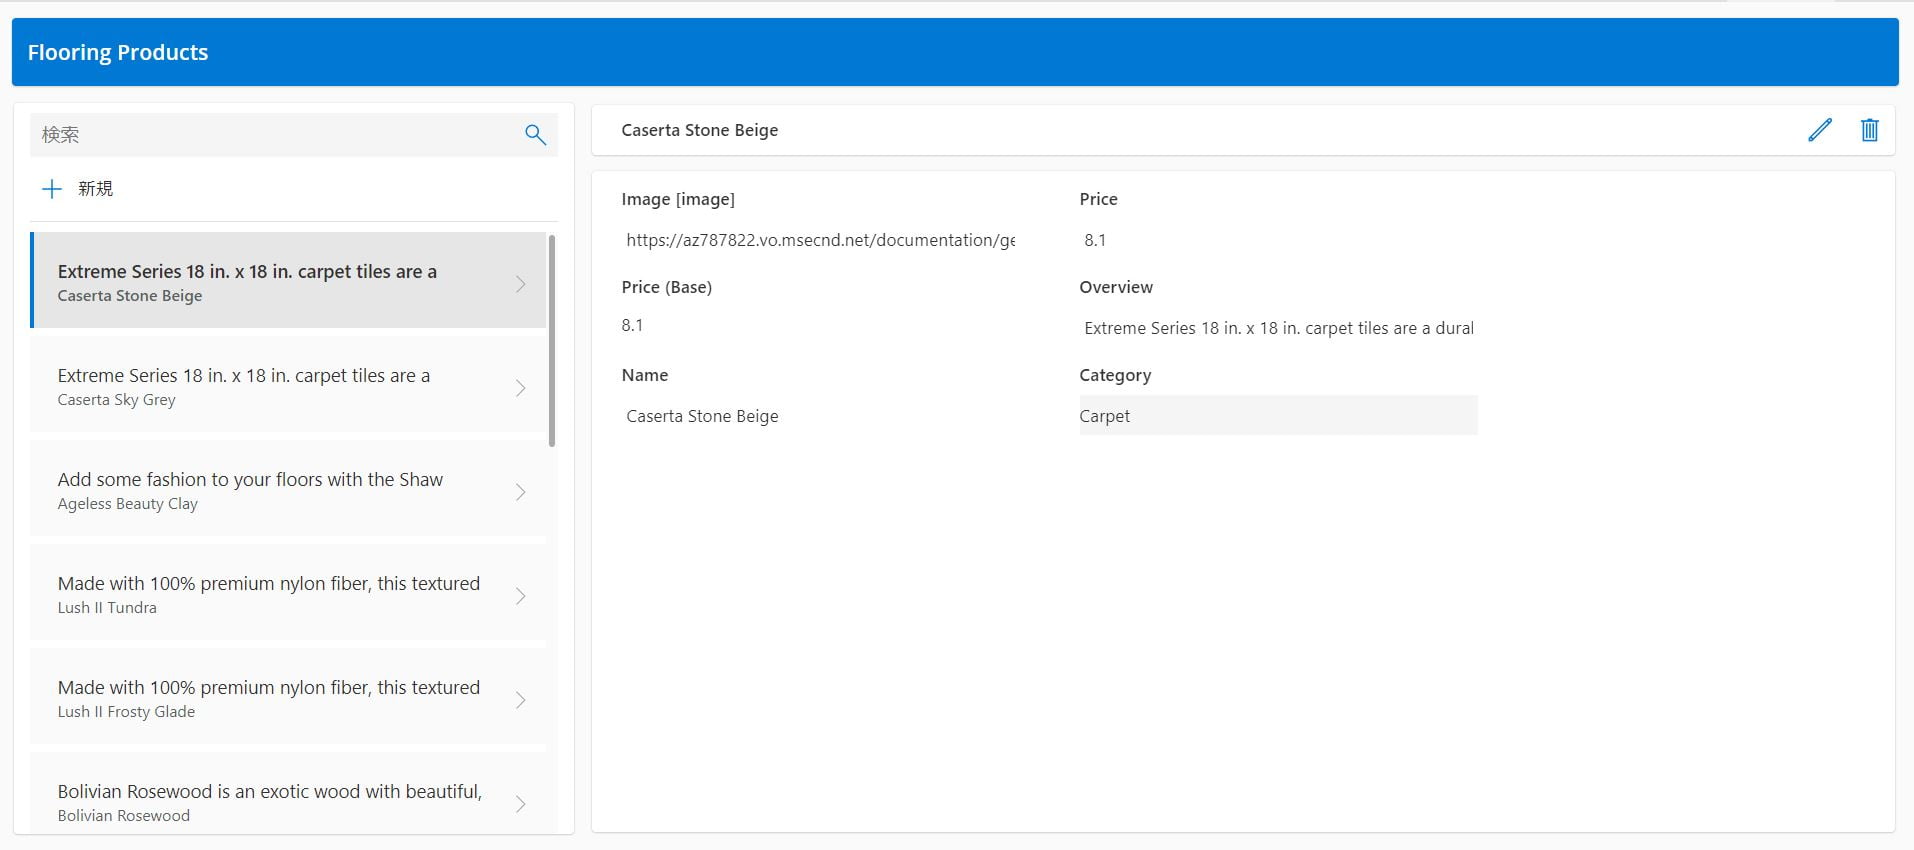
Task: Open chevron for Bolivian Rosewood item
Action: [520, 803]
